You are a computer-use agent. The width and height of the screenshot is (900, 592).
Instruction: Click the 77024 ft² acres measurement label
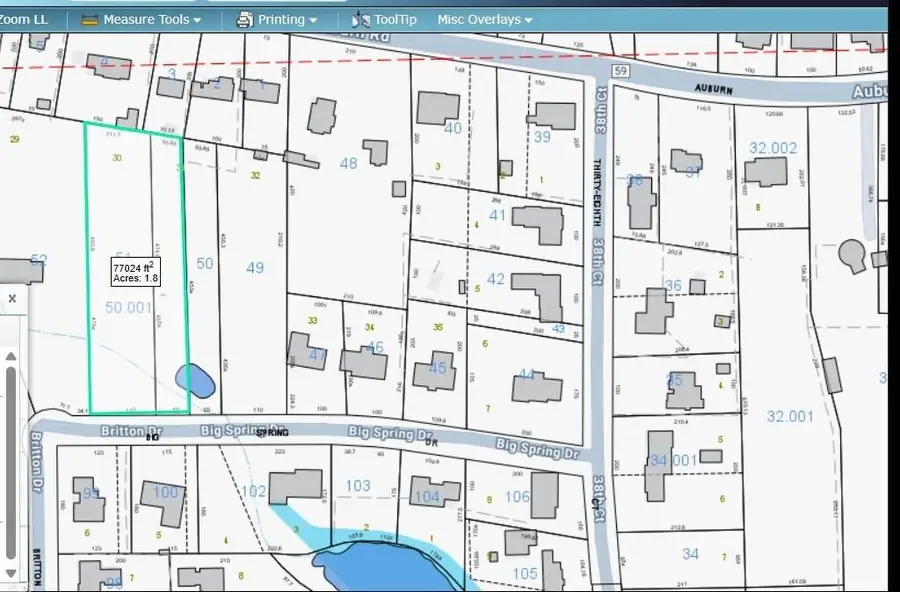tap(135, 271)
